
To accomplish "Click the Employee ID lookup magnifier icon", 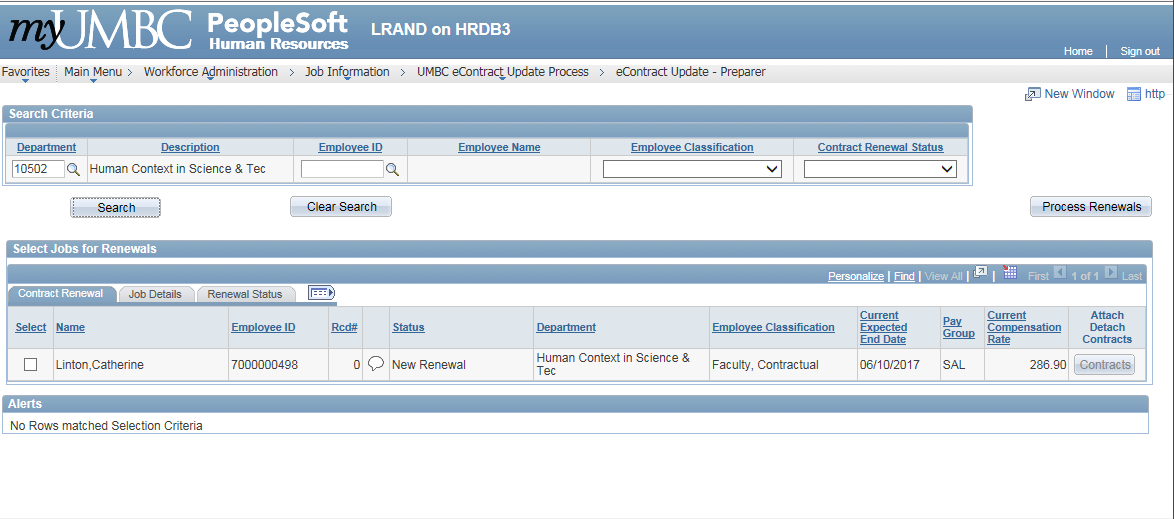I will [392, 170].
